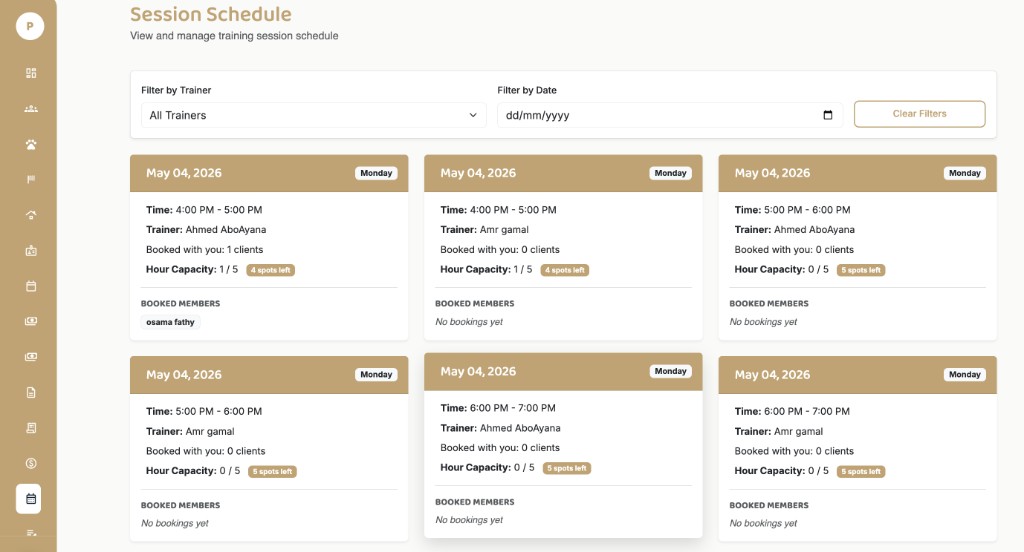Click 'Time: 4:00 PM - 5:00 PM' on the Ahmed AboAyana card
The image size is (1024, 552).
(x=204, y=210)
